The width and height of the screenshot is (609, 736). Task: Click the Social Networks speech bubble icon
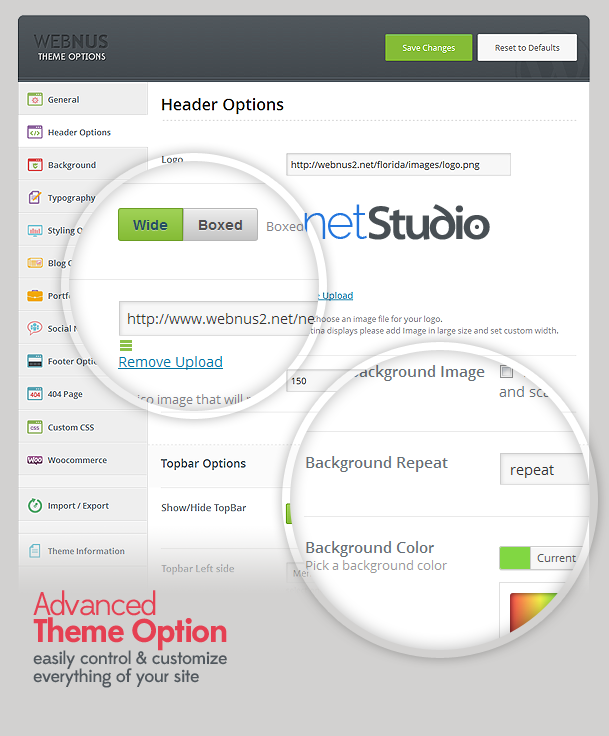pos(35,328)
